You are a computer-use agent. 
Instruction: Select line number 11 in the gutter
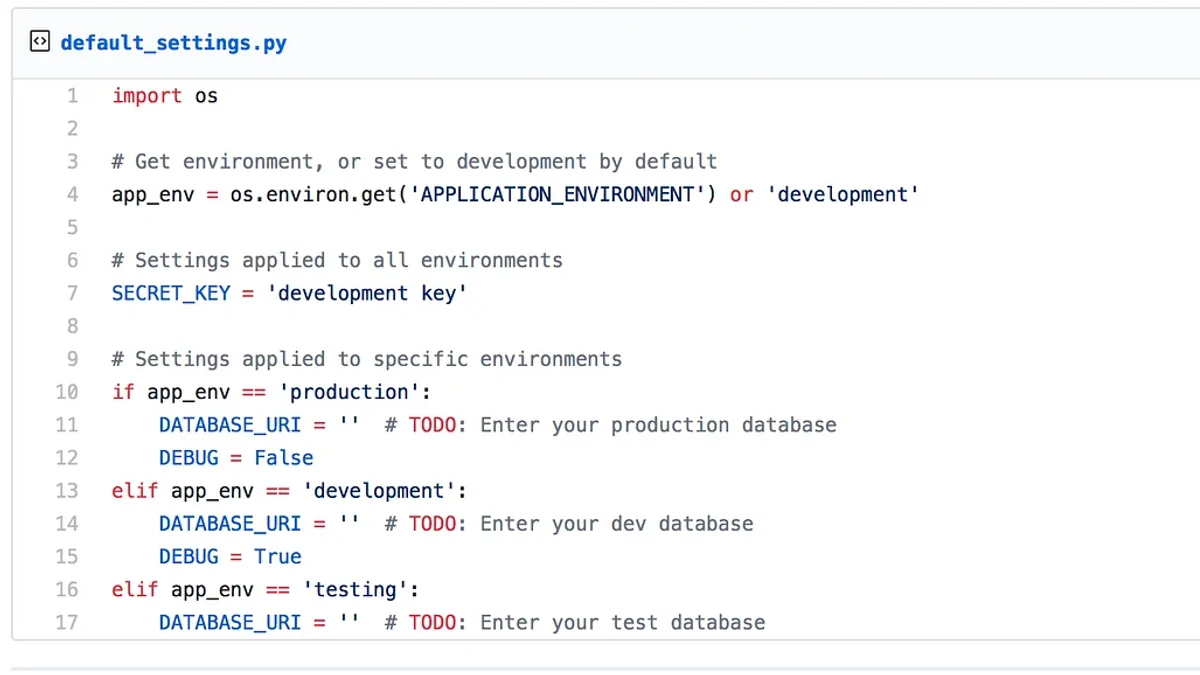67,425
